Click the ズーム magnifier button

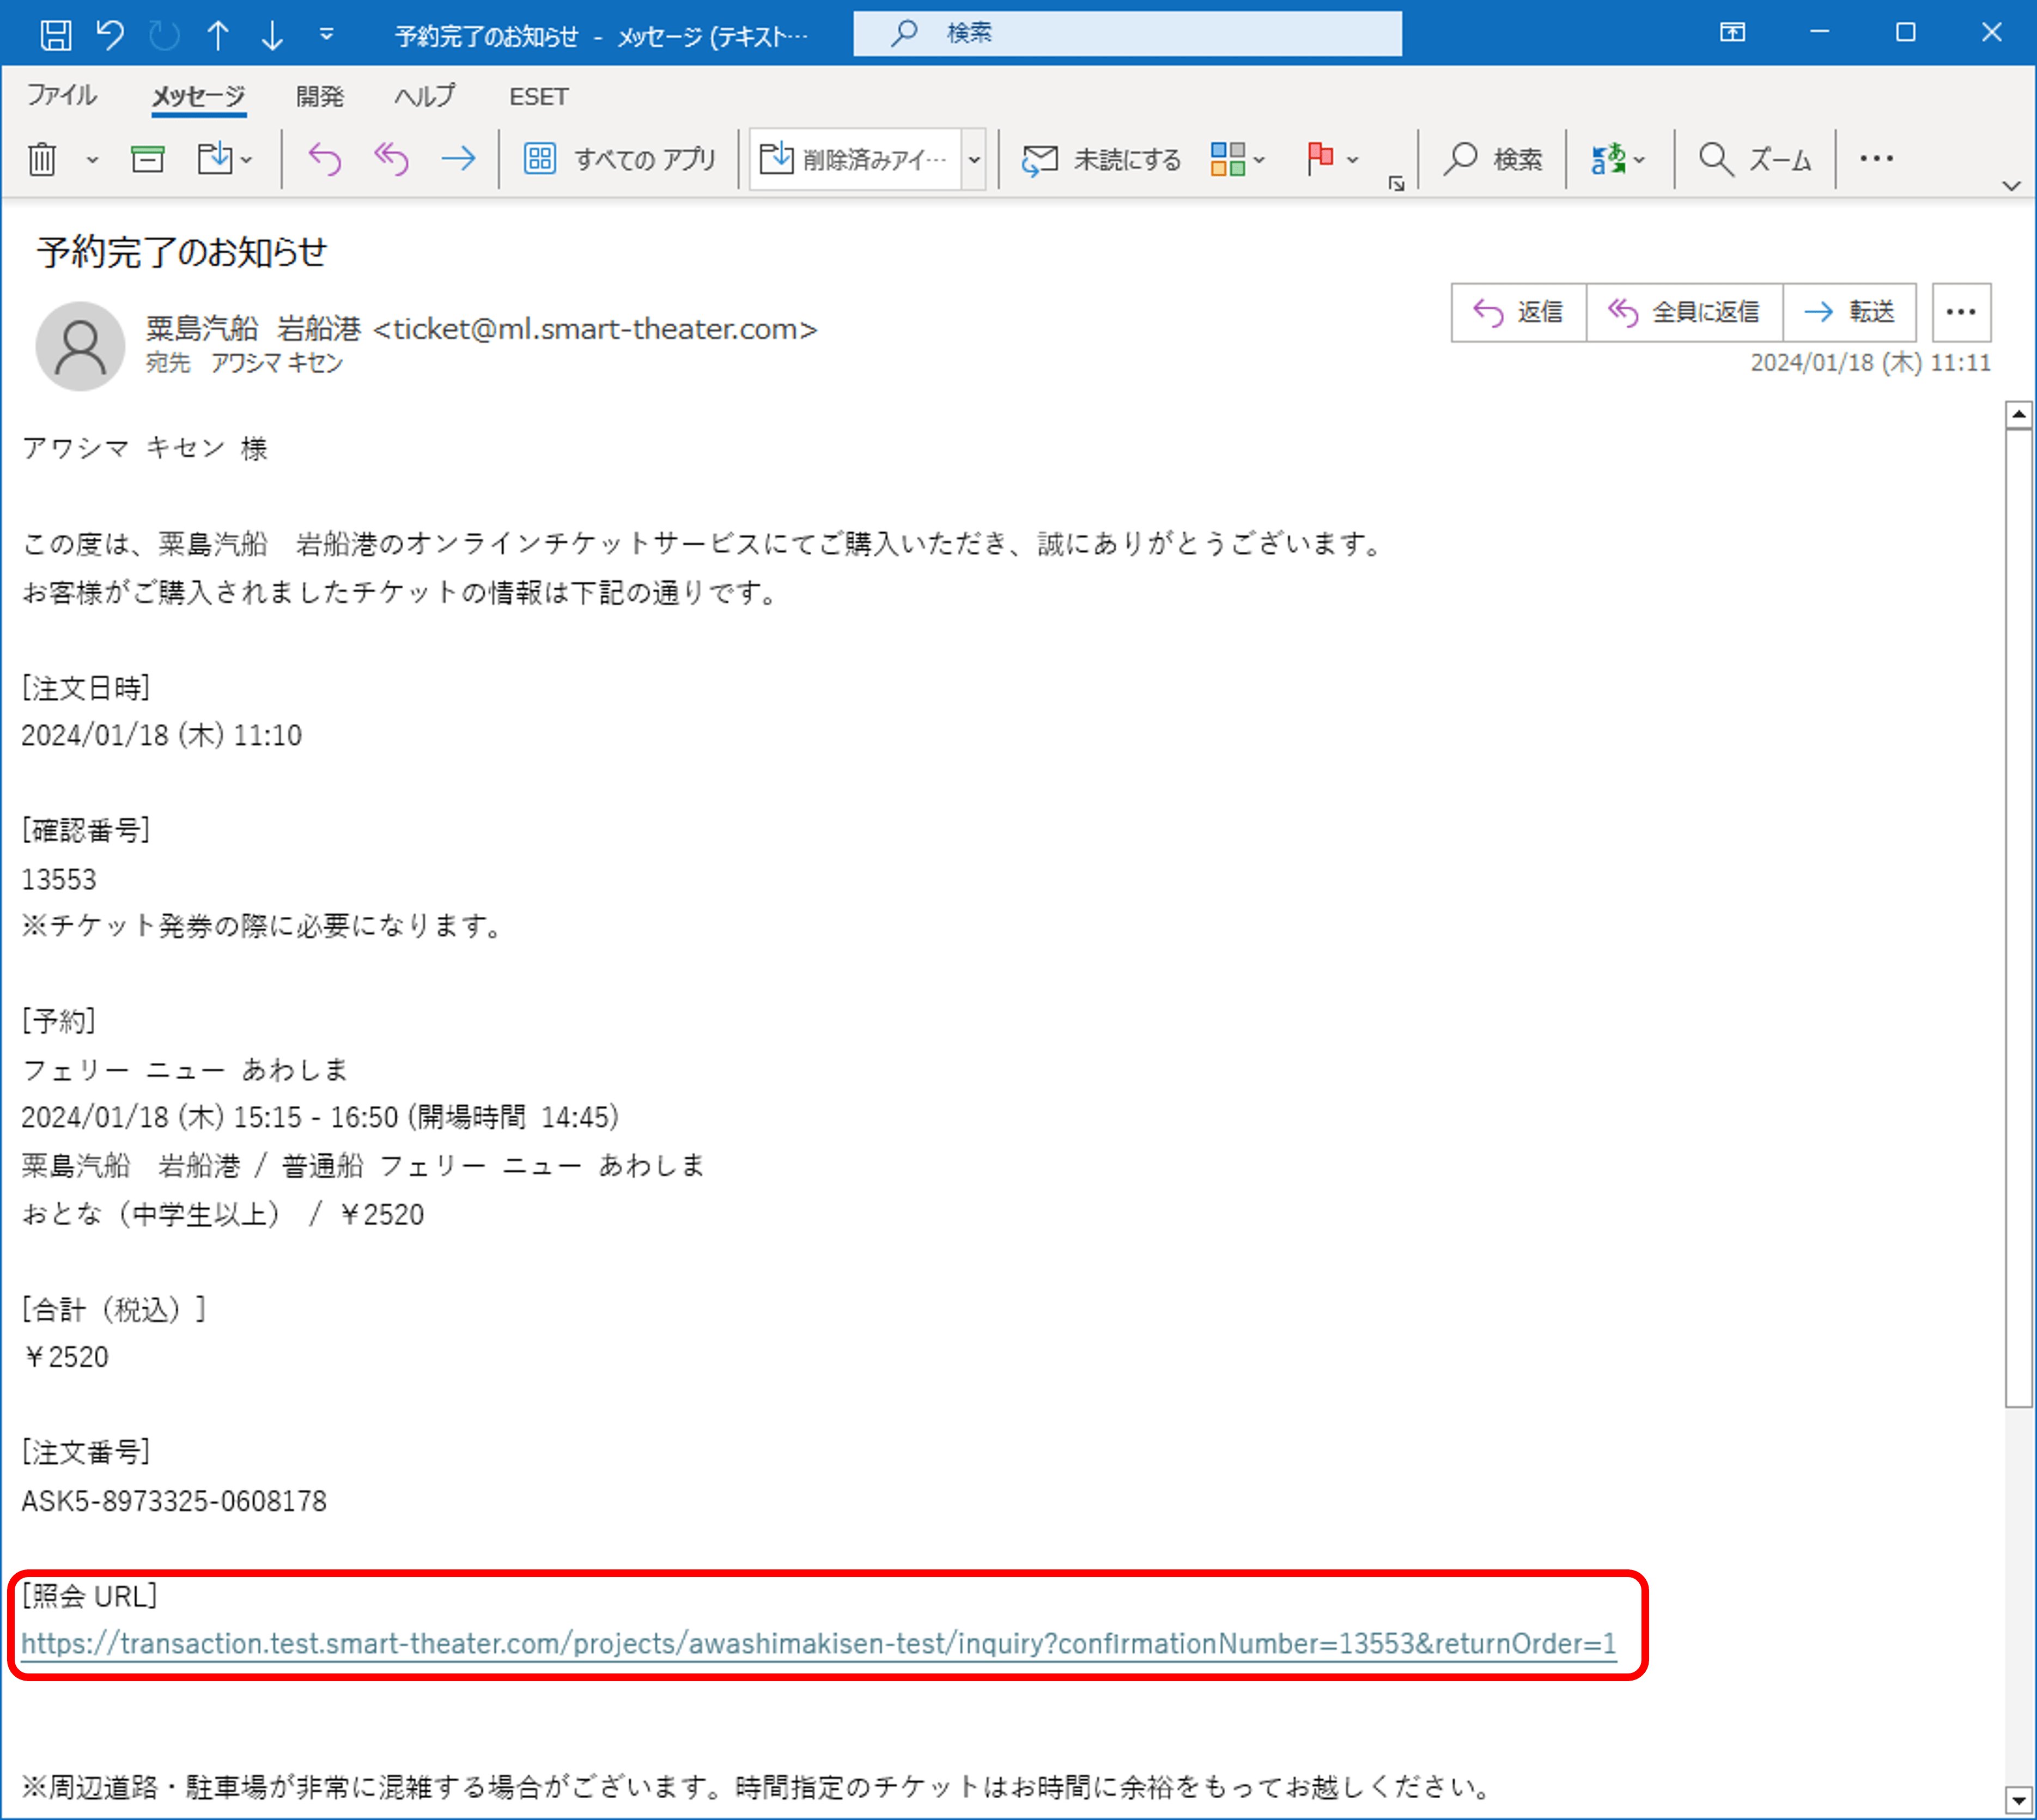click(1755, 159)
